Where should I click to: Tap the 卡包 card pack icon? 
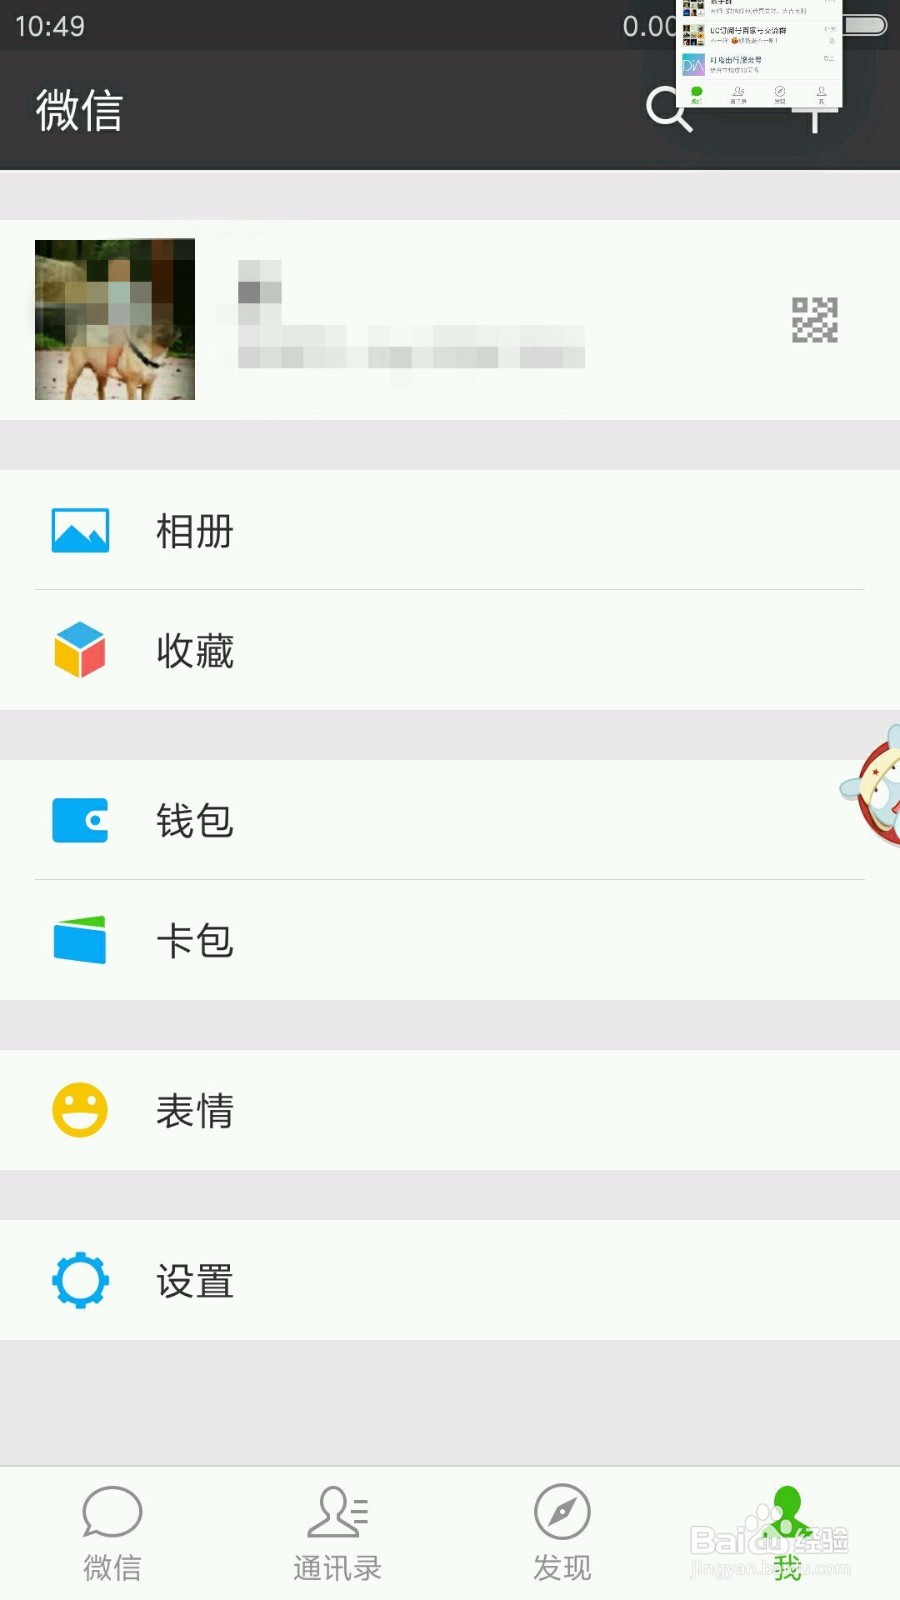coord(80,940)
